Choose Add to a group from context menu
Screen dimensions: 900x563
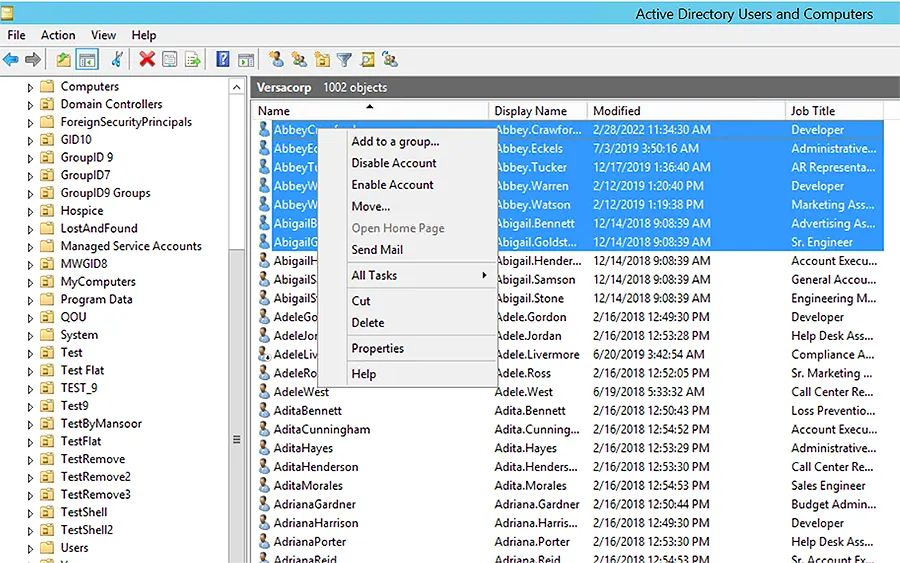[x=395, y=141]
